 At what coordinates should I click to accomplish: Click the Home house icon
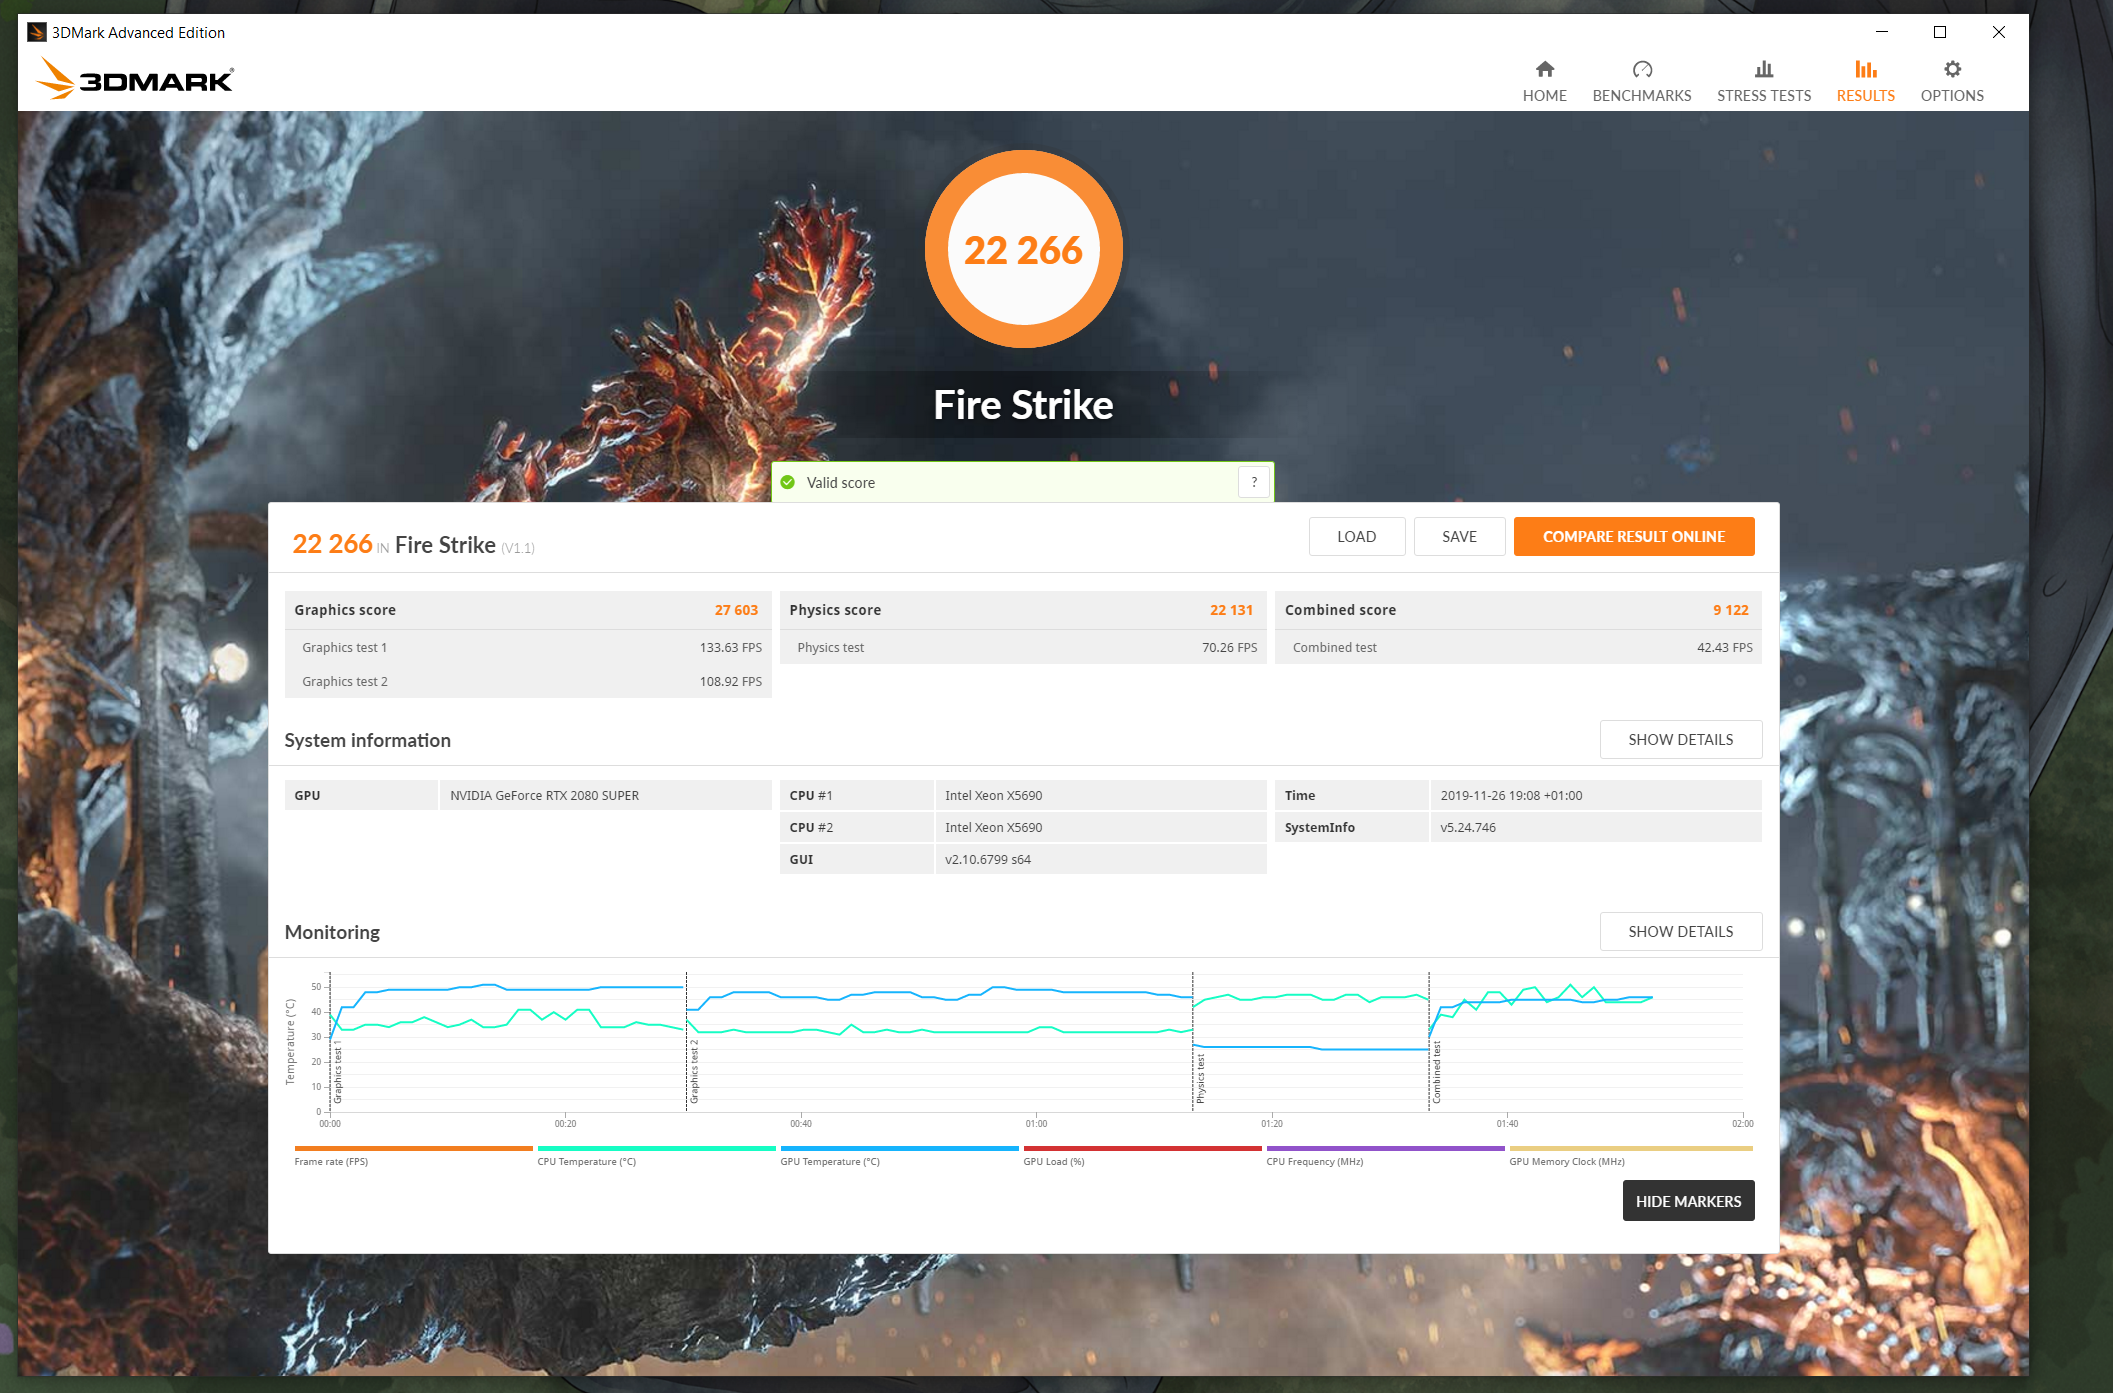point(1544,69)
